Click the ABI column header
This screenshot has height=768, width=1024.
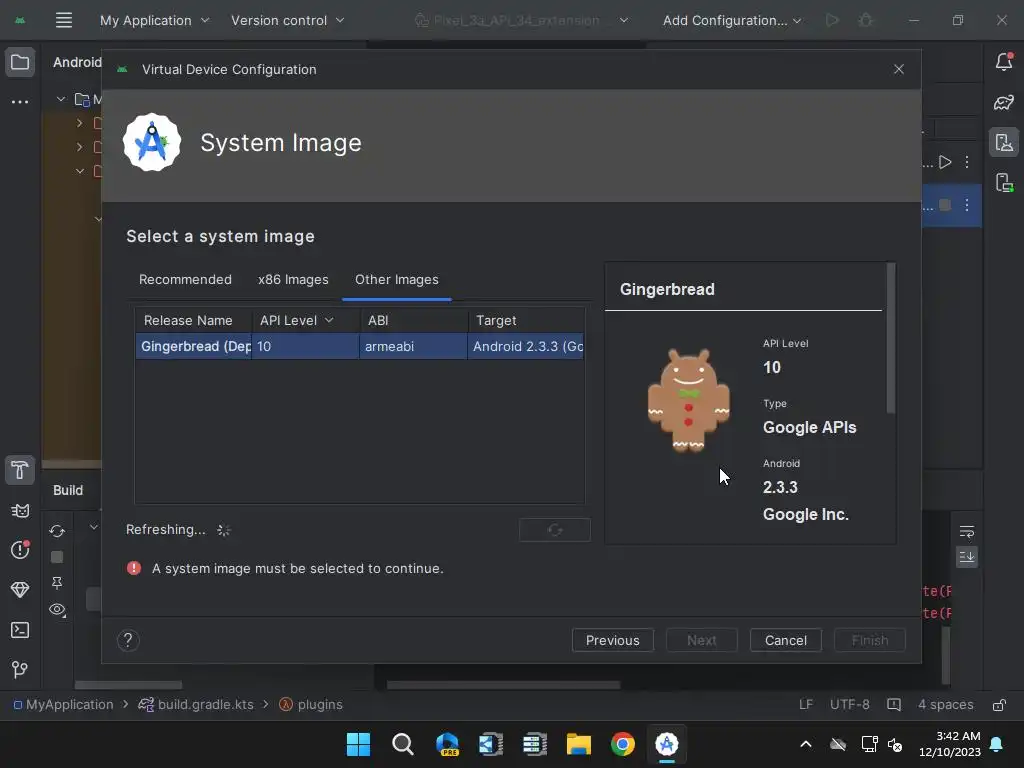(x=414, y=321)
